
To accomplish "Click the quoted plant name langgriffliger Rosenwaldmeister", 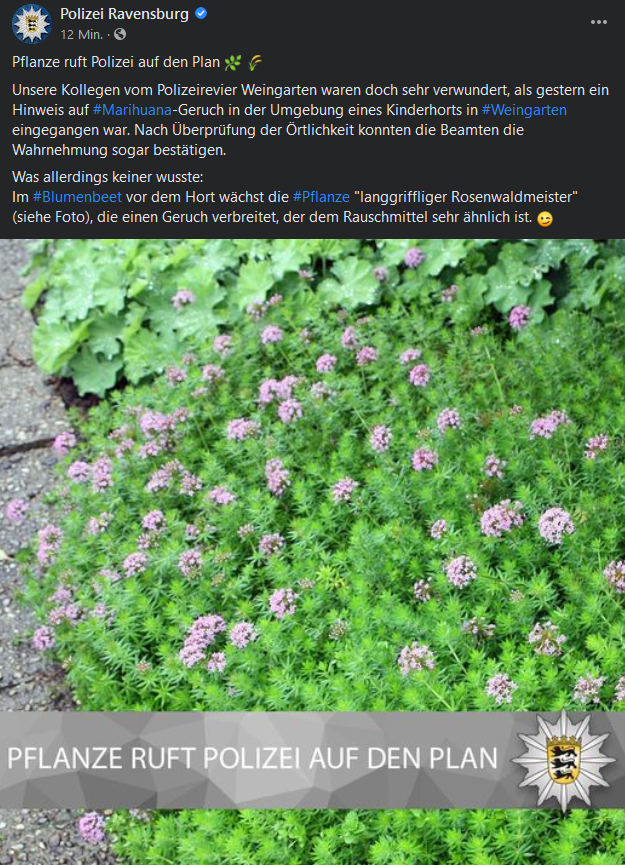I will [x=466, y=197].
